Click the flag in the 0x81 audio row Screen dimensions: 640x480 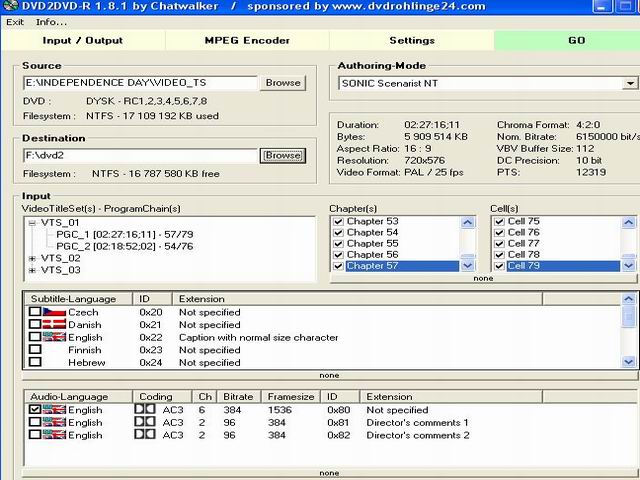(54, 422)
